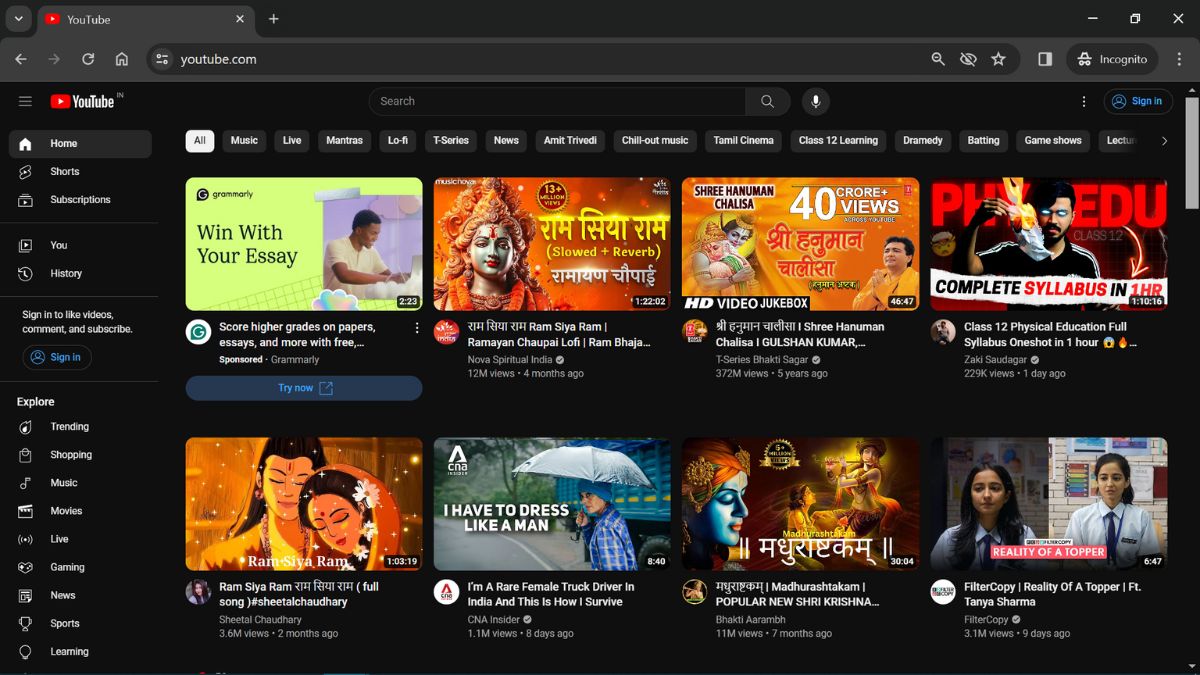Toggle the browser side panel
Viewport: 1200px width, 675px height.
[x=1045, y=59]
